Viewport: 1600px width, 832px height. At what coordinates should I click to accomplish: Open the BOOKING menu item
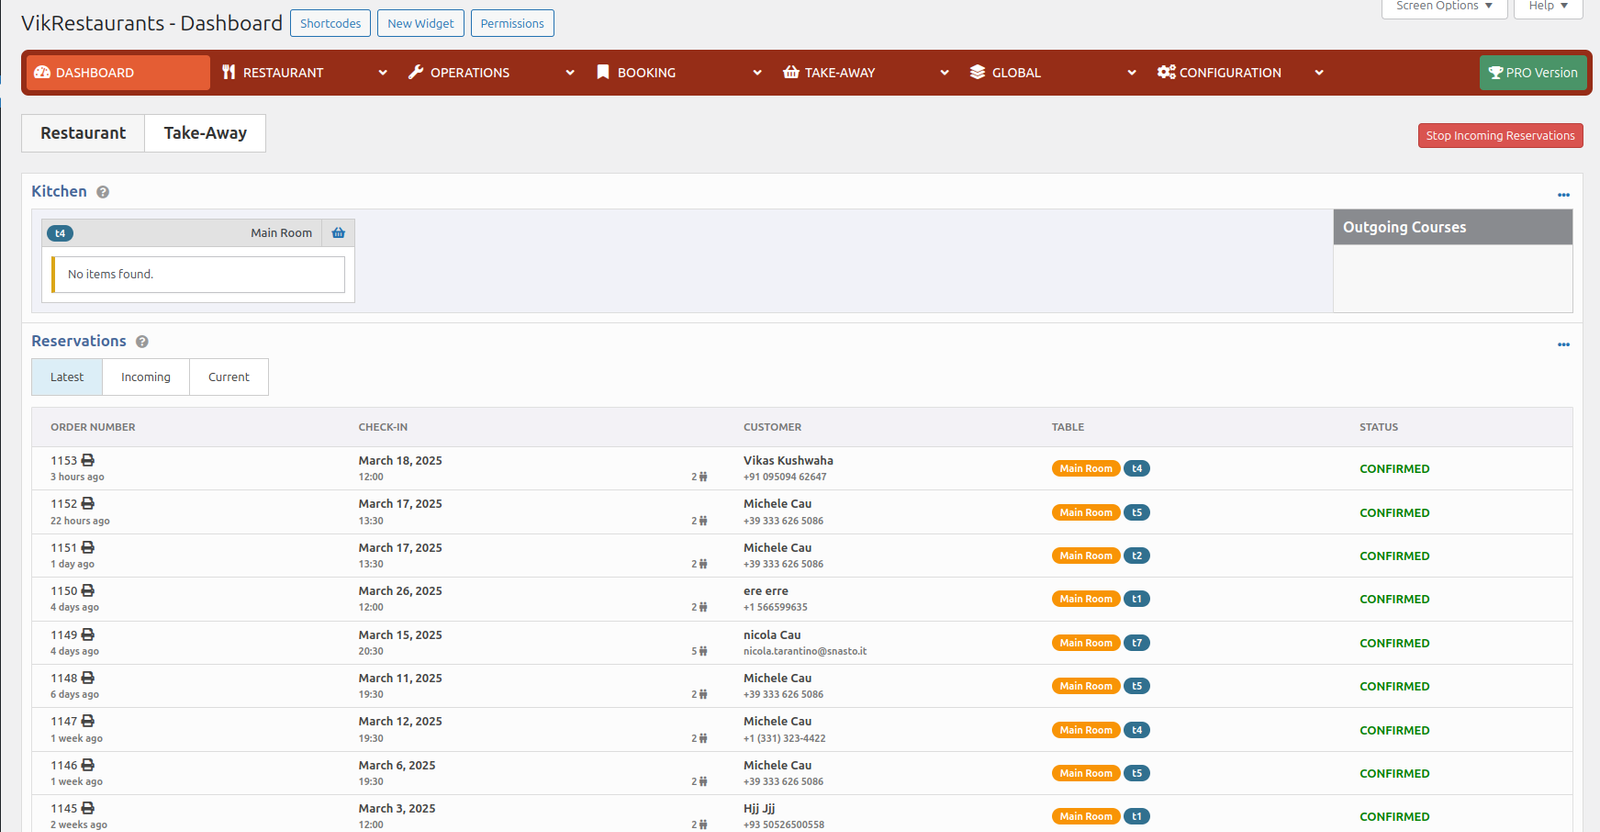click(646, 73)
